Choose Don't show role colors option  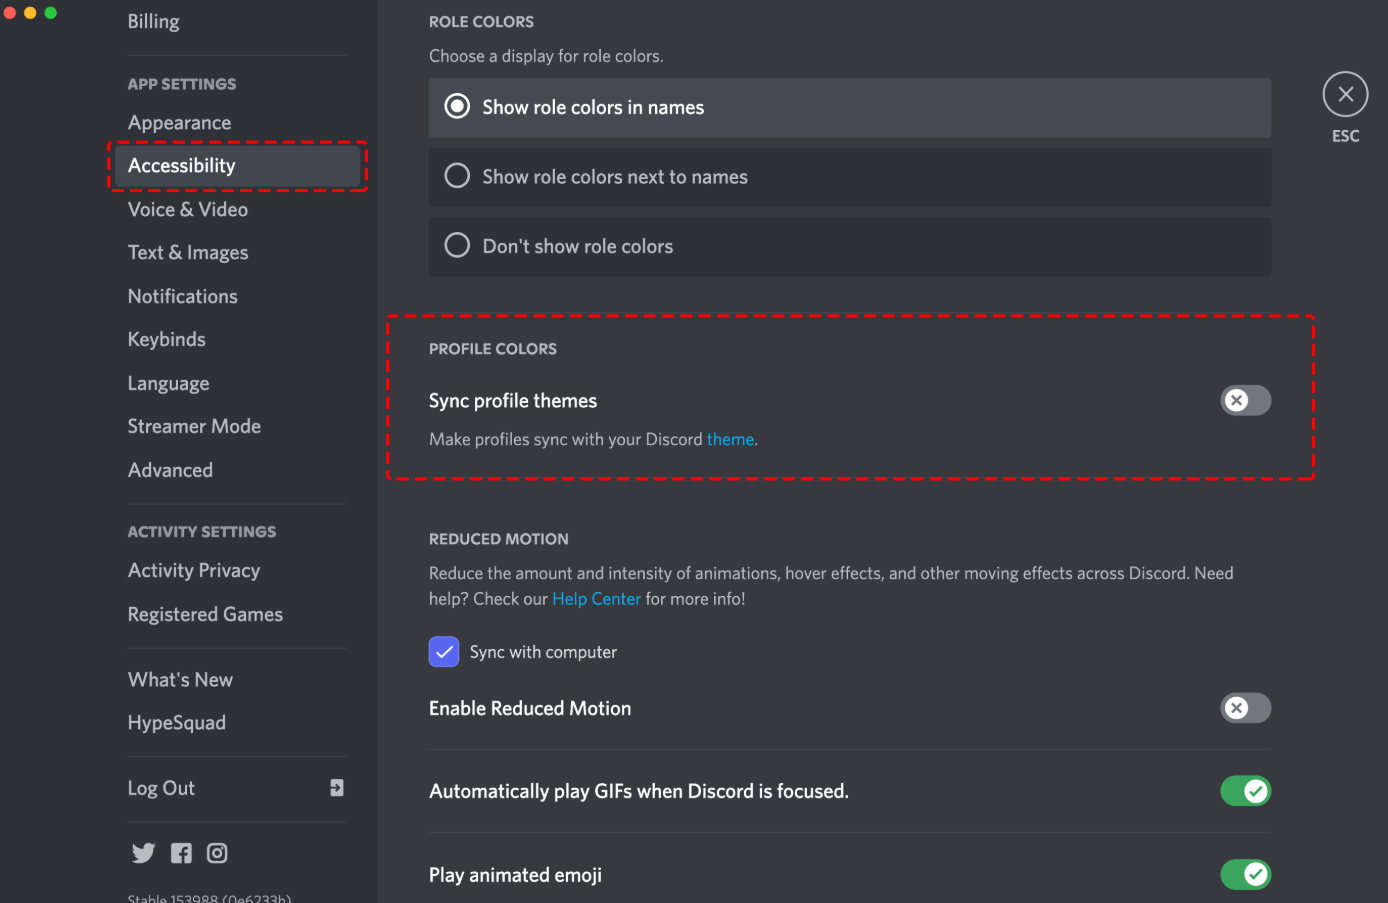click(458, 246)
